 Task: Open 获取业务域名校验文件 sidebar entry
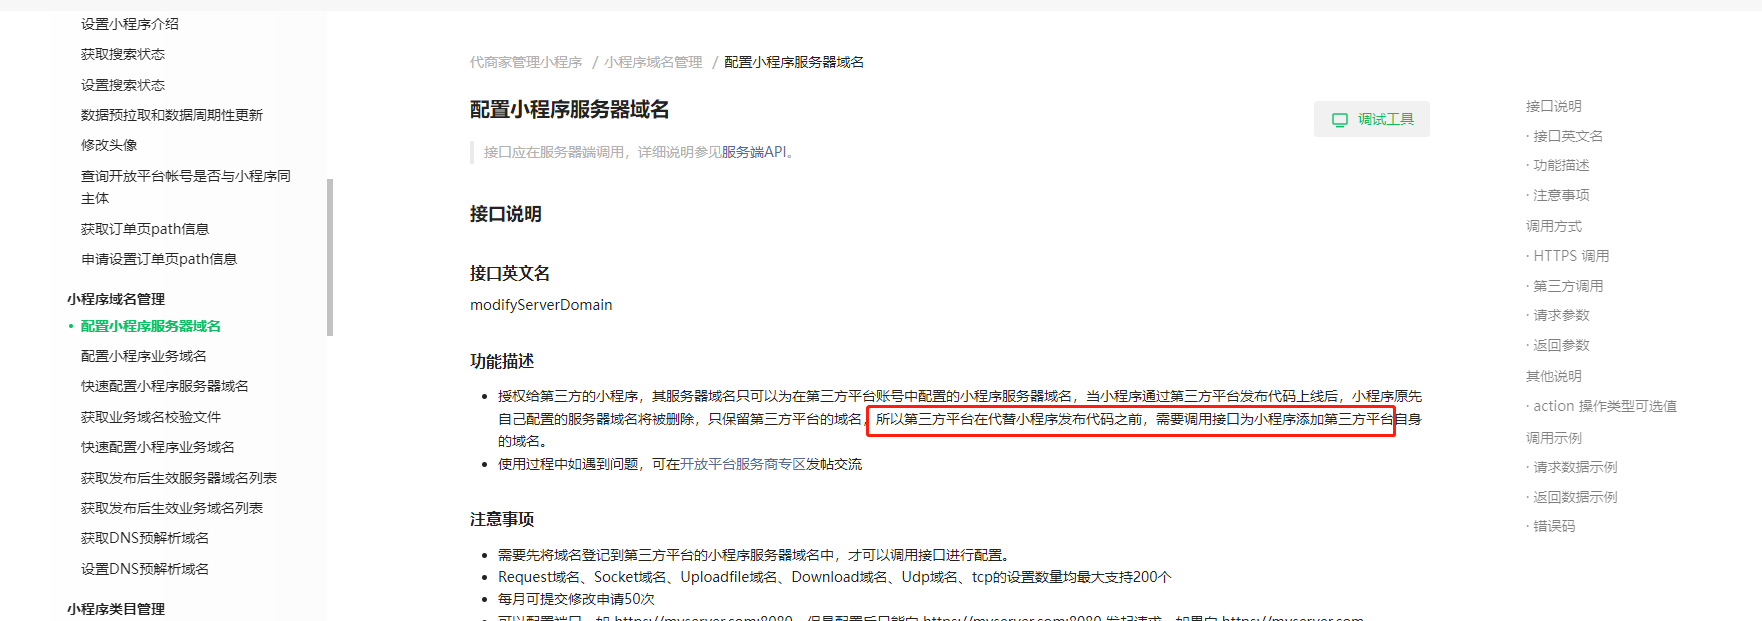pos(151,417)
